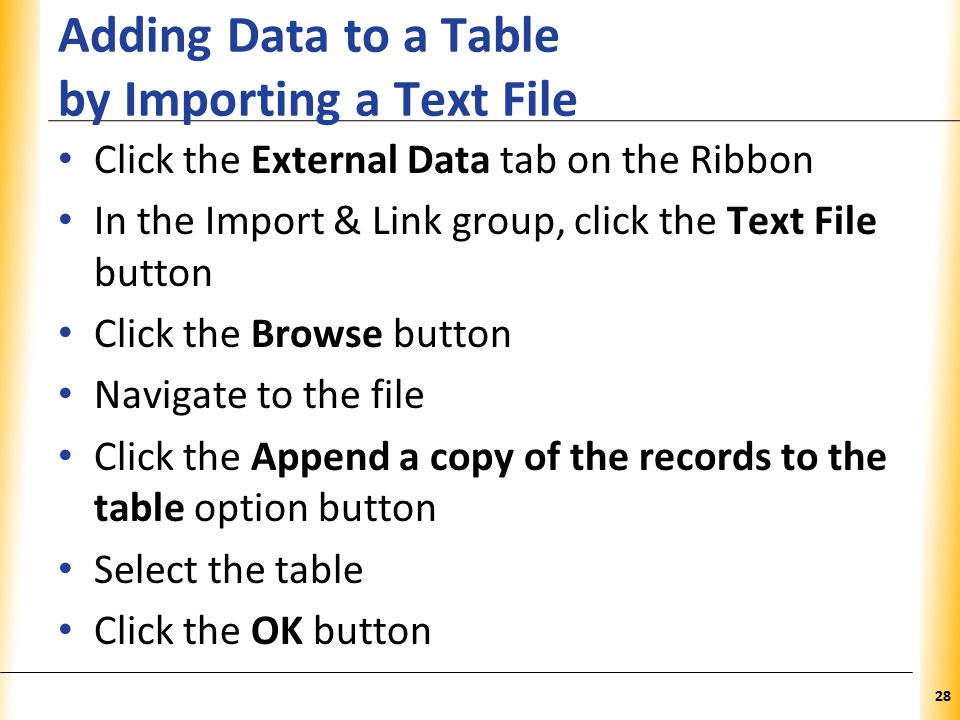Select the bold 'Browse' word
Screen dimensions: 960x720
[317, 334]
